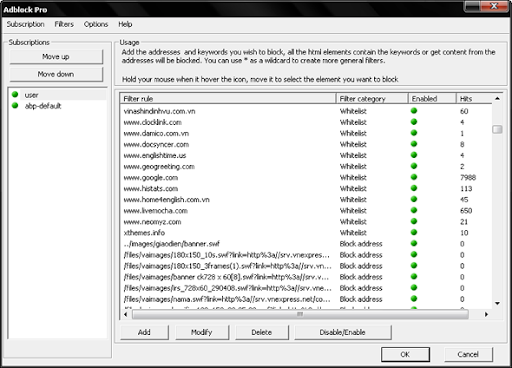The image size is (512, 368).
Task: Toggle enabled dot for www.geogreeting.com
Action: click(x=414, y=166)
